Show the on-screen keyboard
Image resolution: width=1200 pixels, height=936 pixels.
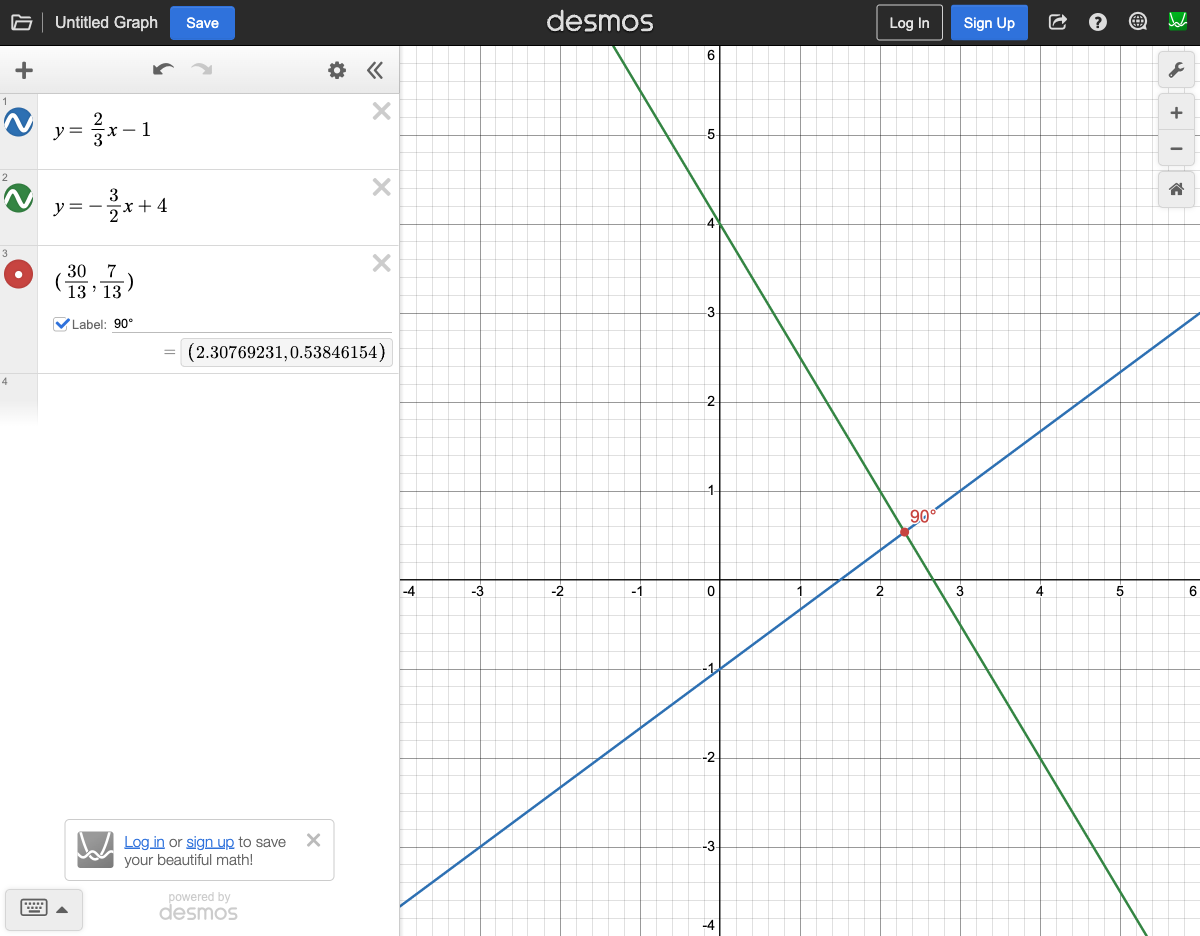(44, 909)
